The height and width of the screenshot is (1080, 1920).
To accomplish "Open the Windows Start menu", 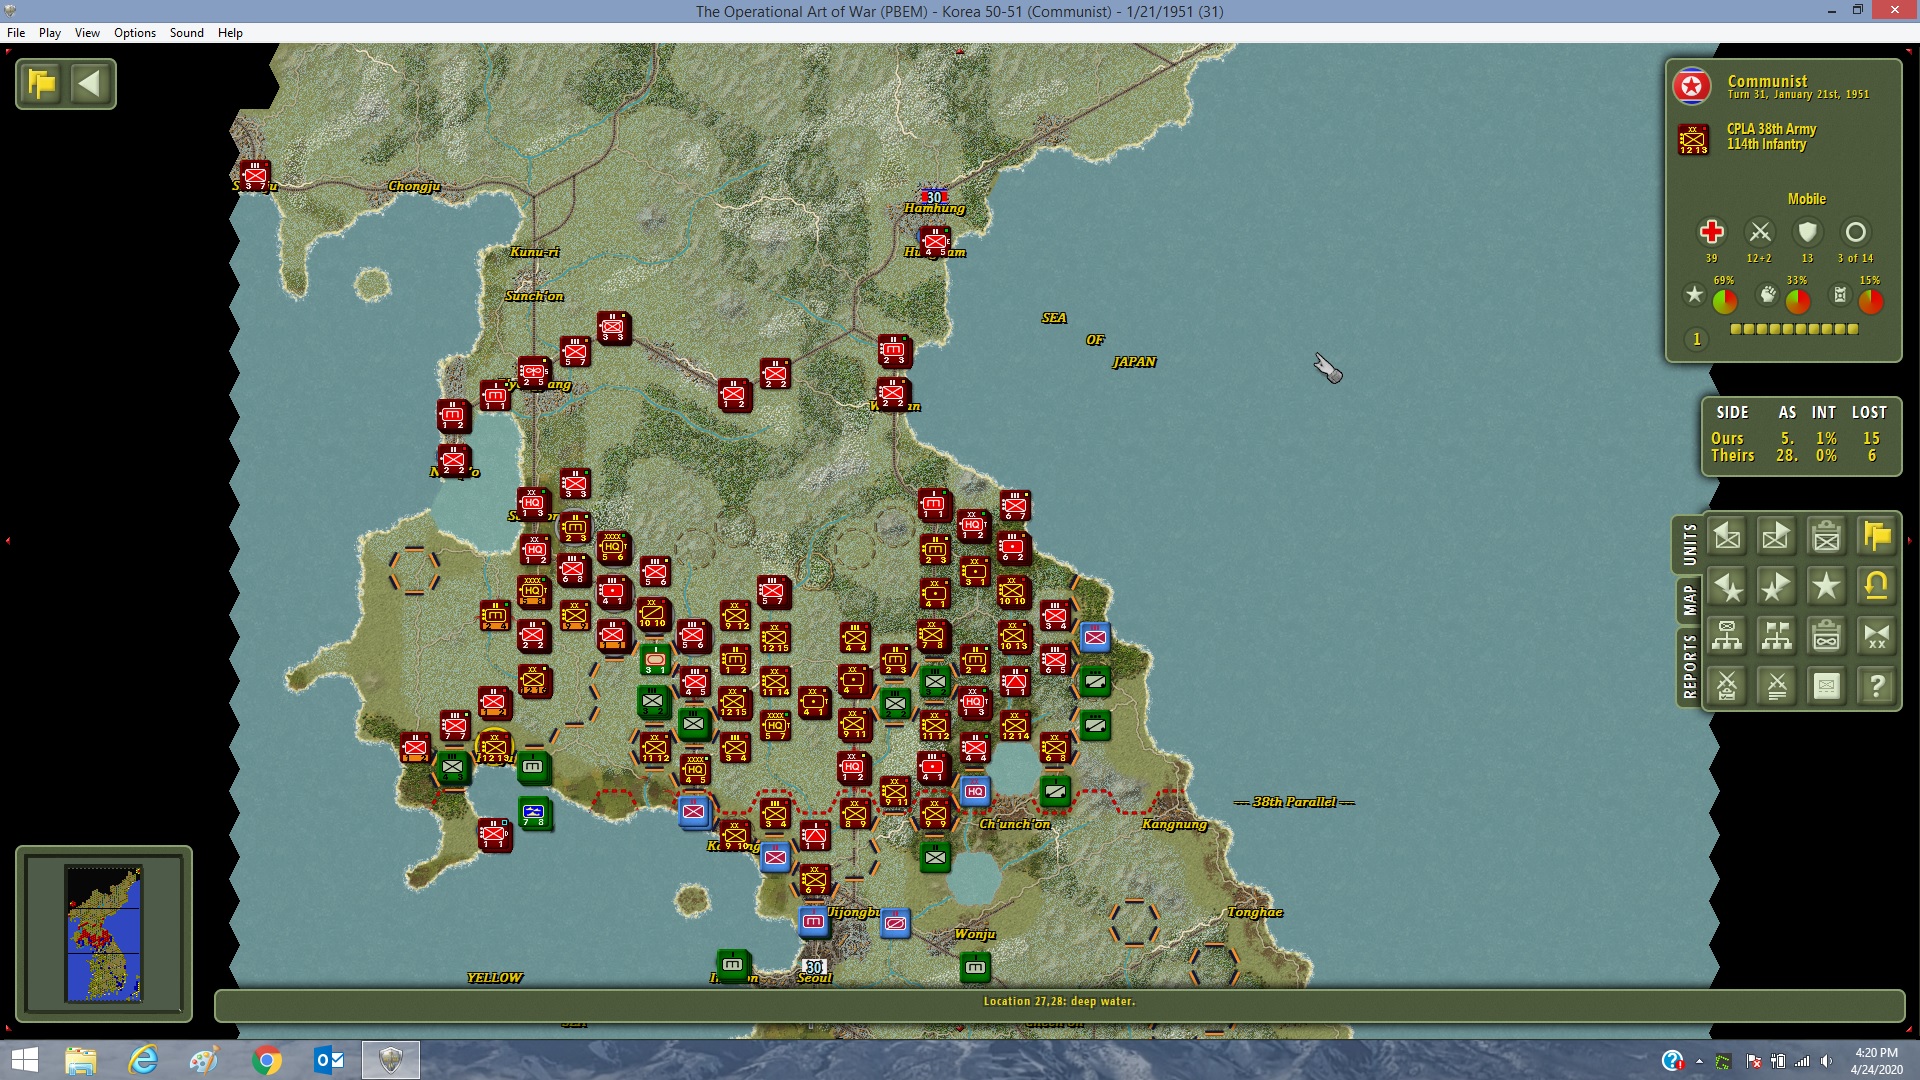I will [x=24, y=1060].
